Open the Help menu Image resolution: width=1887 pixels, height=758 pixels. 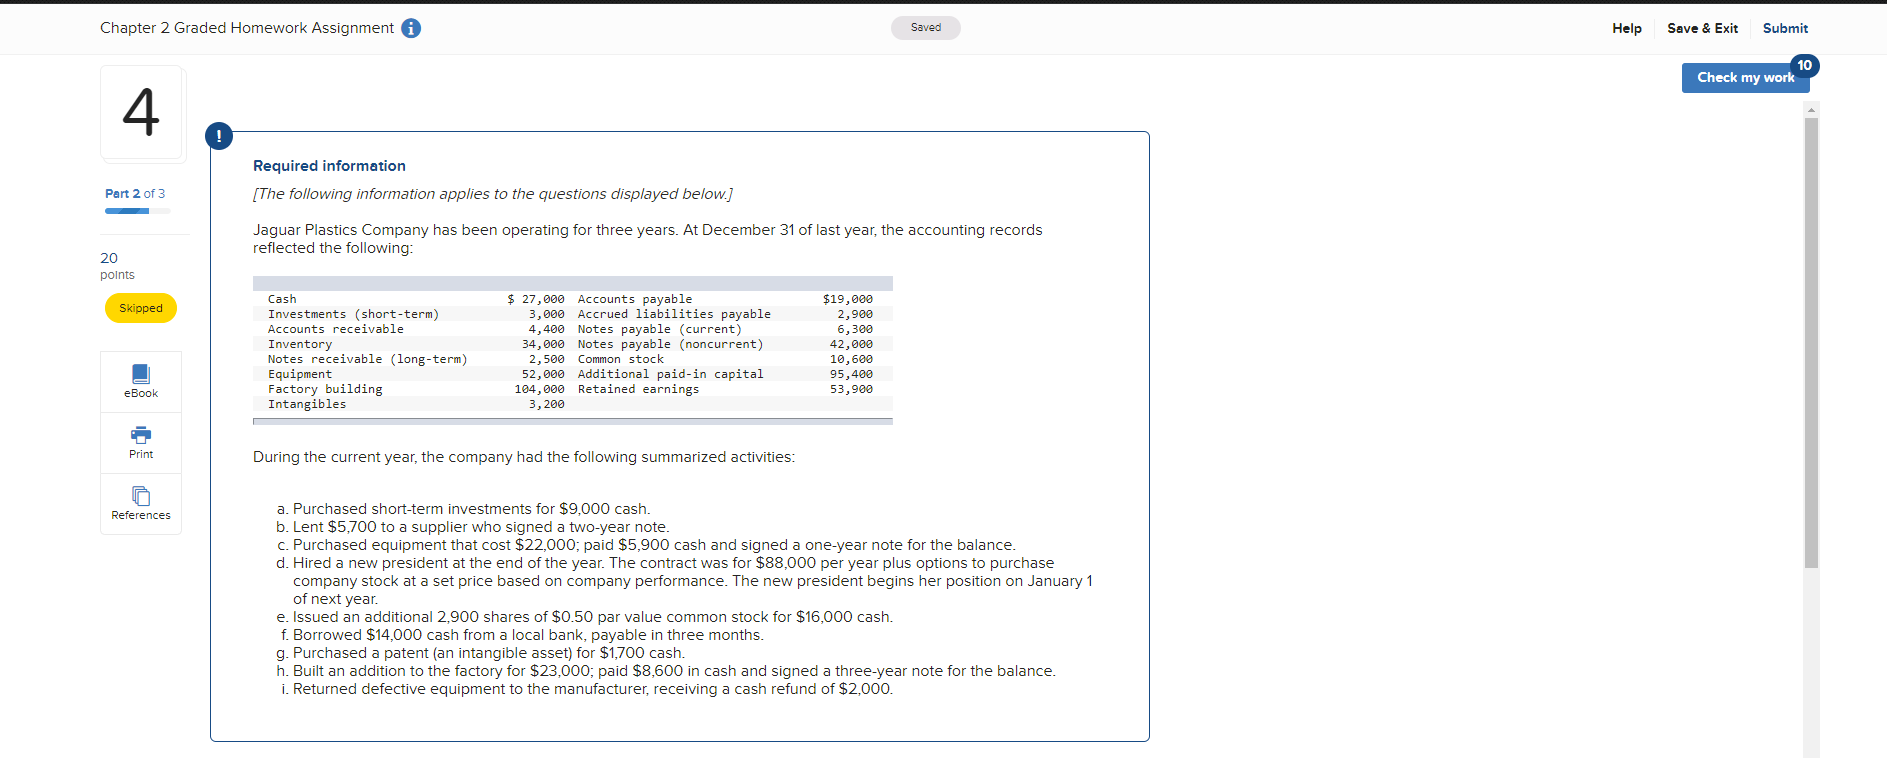(x=1627, y=28)
